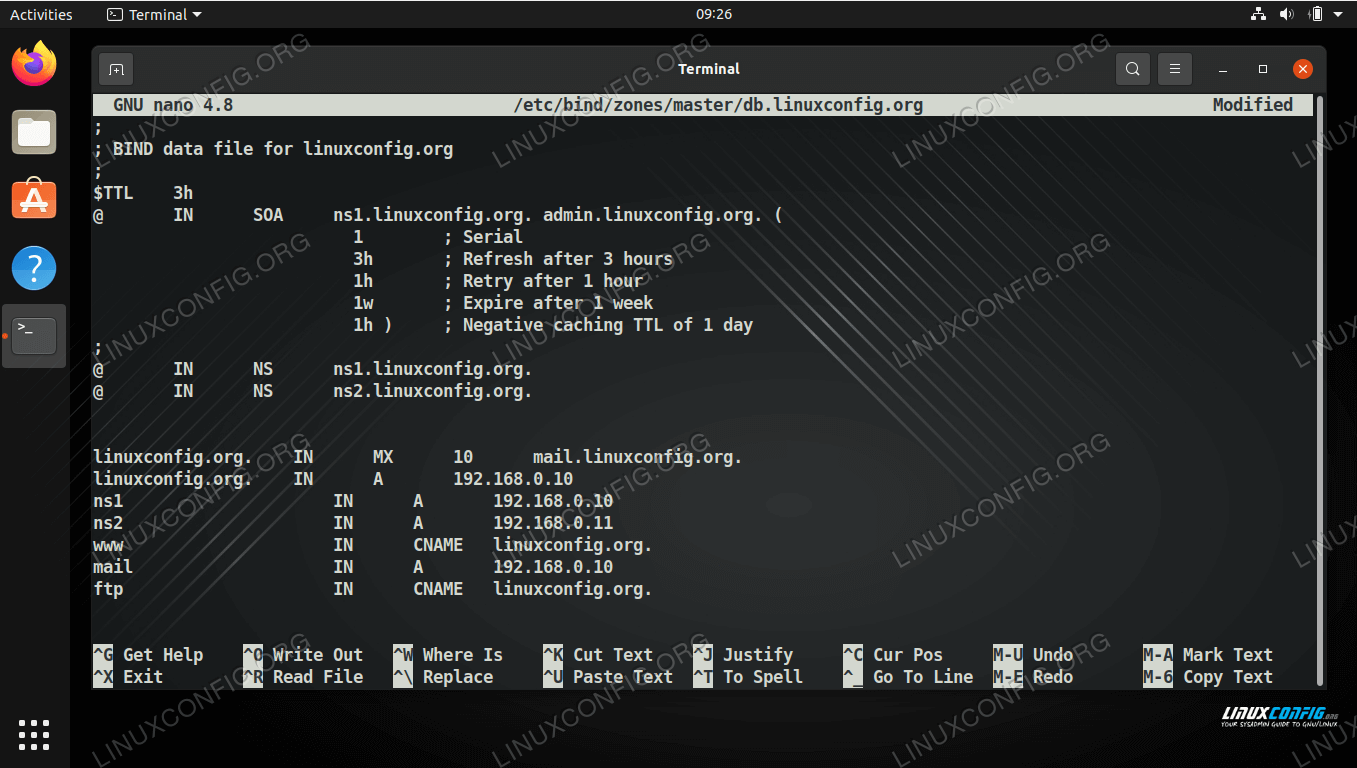The width and height of the screenshot is (1357, 768).
Task: Show Applications grid button
Action: point(34,734)
